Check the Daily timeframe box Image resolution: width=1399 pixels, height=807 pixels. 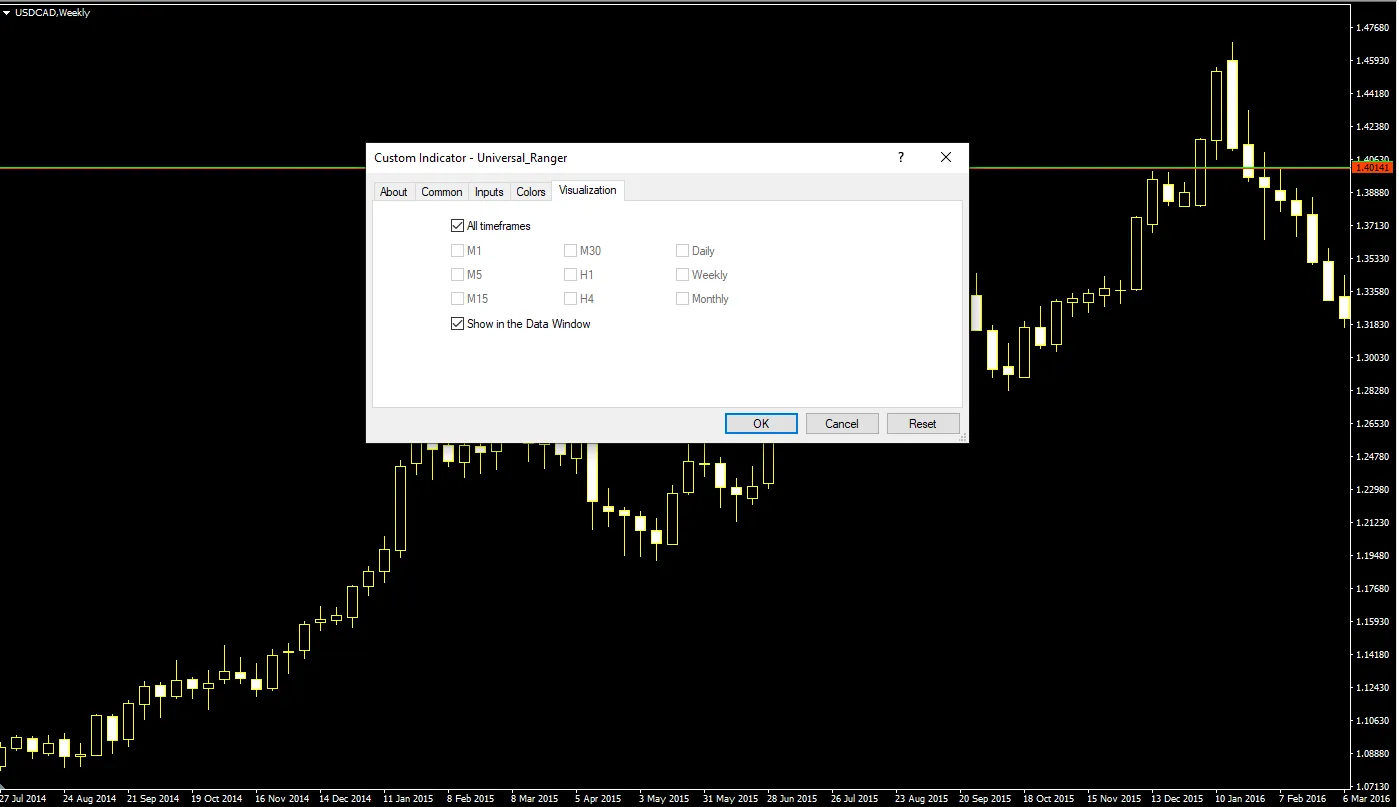(683, 251)
